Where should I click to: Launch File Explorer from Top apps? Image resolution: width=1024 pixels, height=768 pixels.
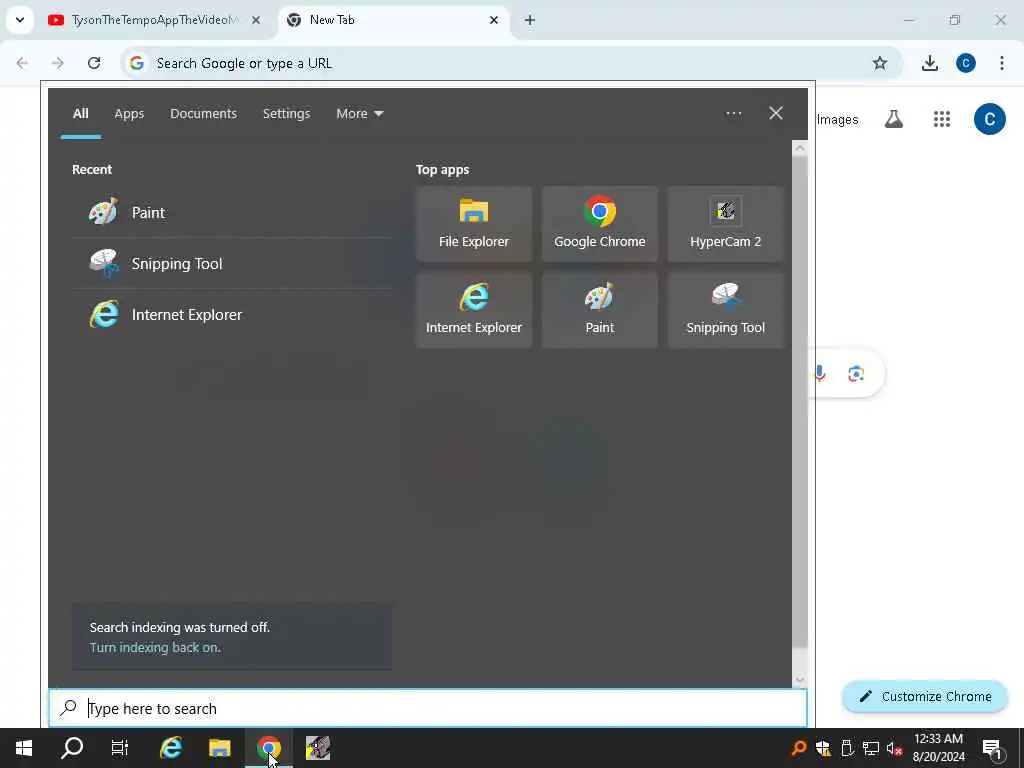click(x=473, y=224)
